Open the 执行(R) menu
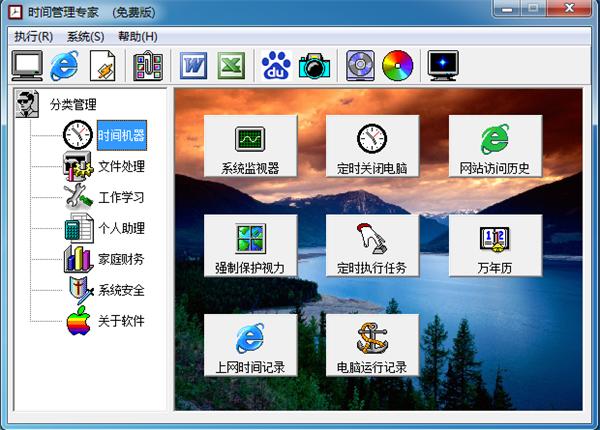 [34, 37]
